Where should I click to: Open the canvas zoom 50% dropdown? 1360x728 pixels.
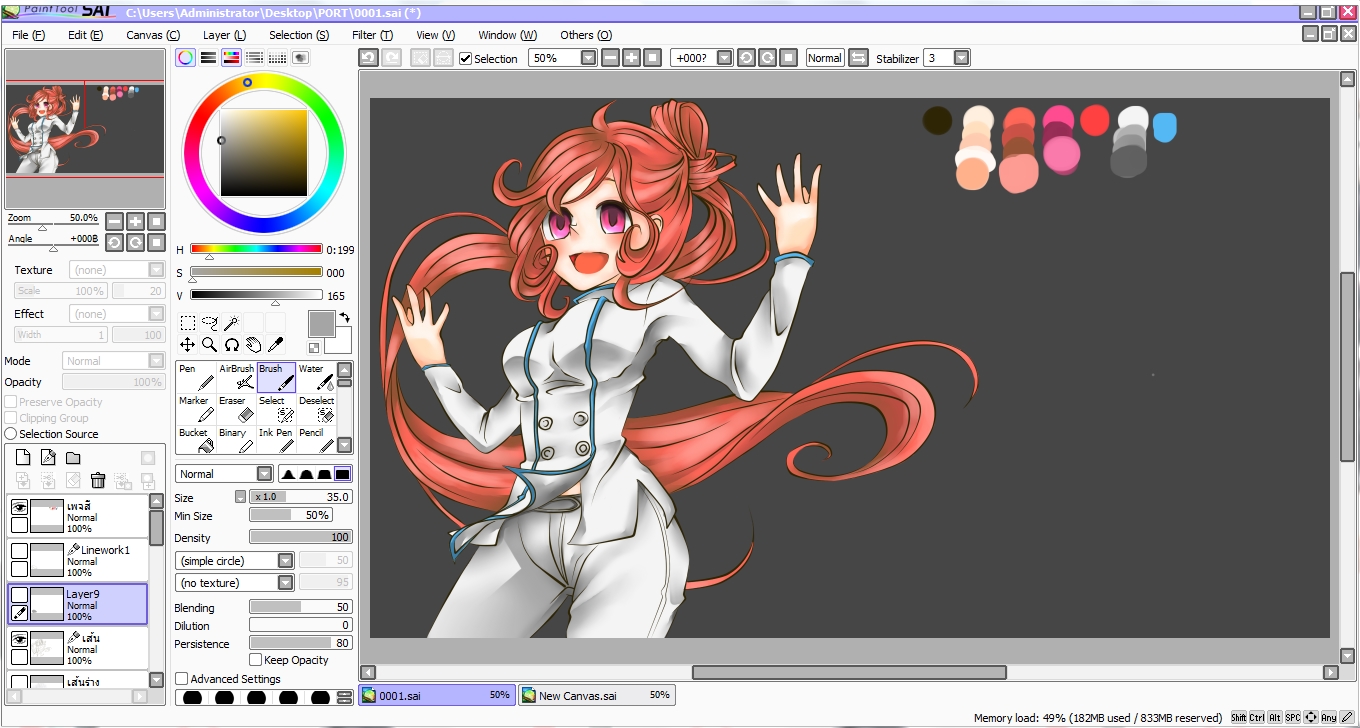tap(588, 58)
